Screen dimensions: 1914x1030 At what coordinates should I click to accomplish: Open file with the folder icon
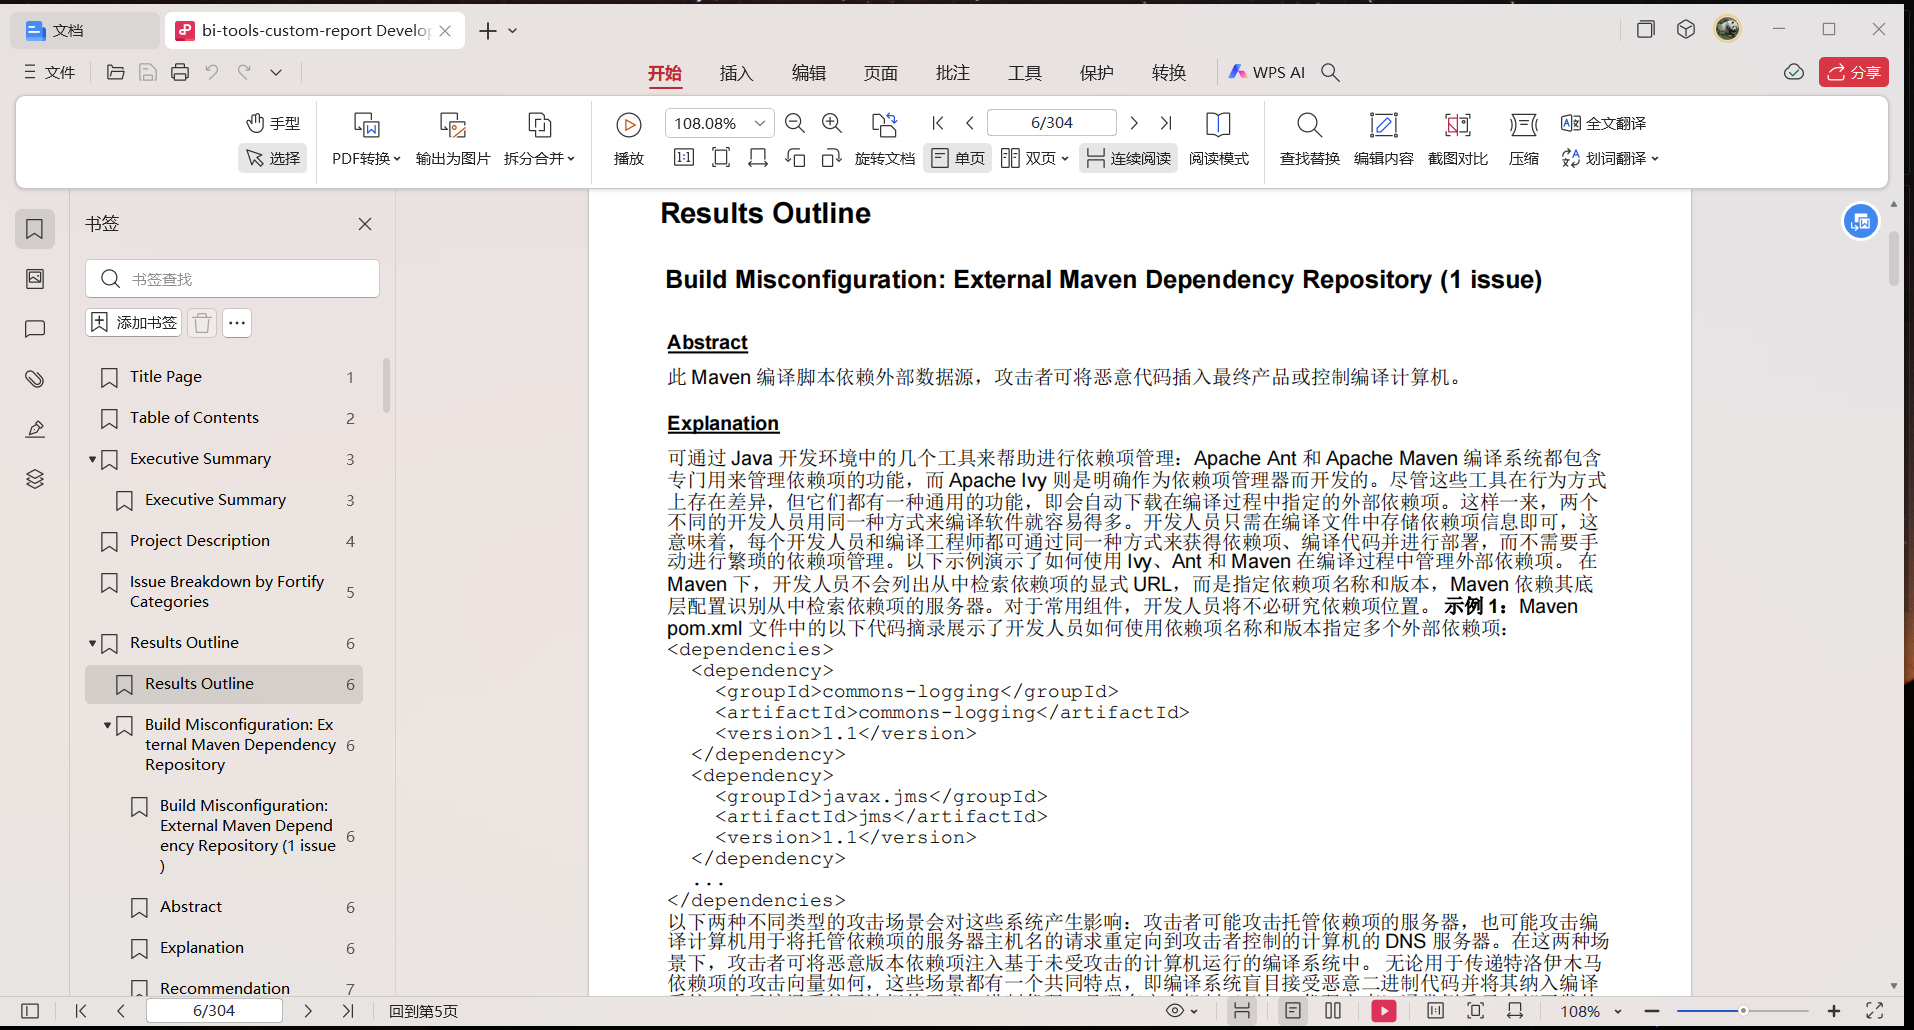pos(116,72)
